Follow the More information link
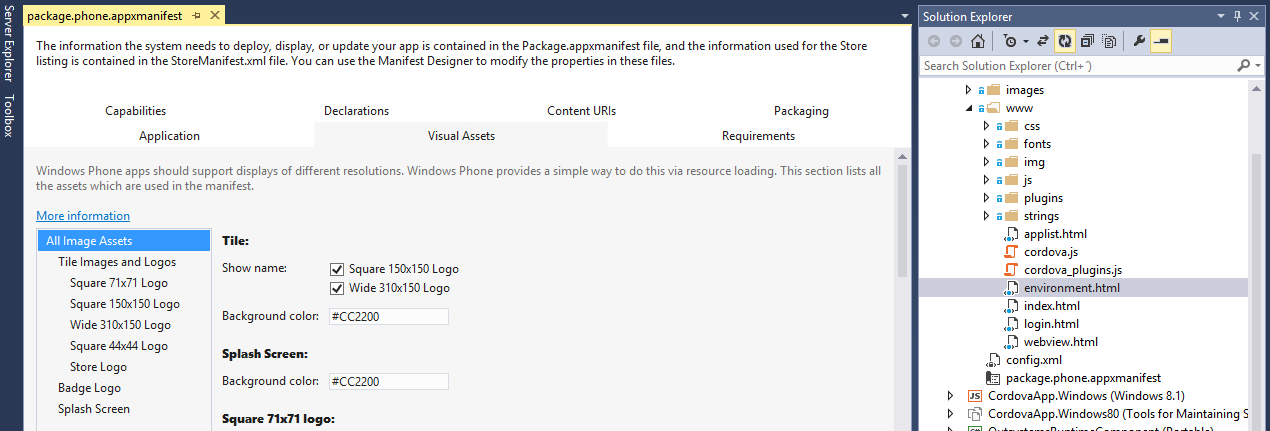This screenshot has height=431, width=1270. [x=83, y=216]
